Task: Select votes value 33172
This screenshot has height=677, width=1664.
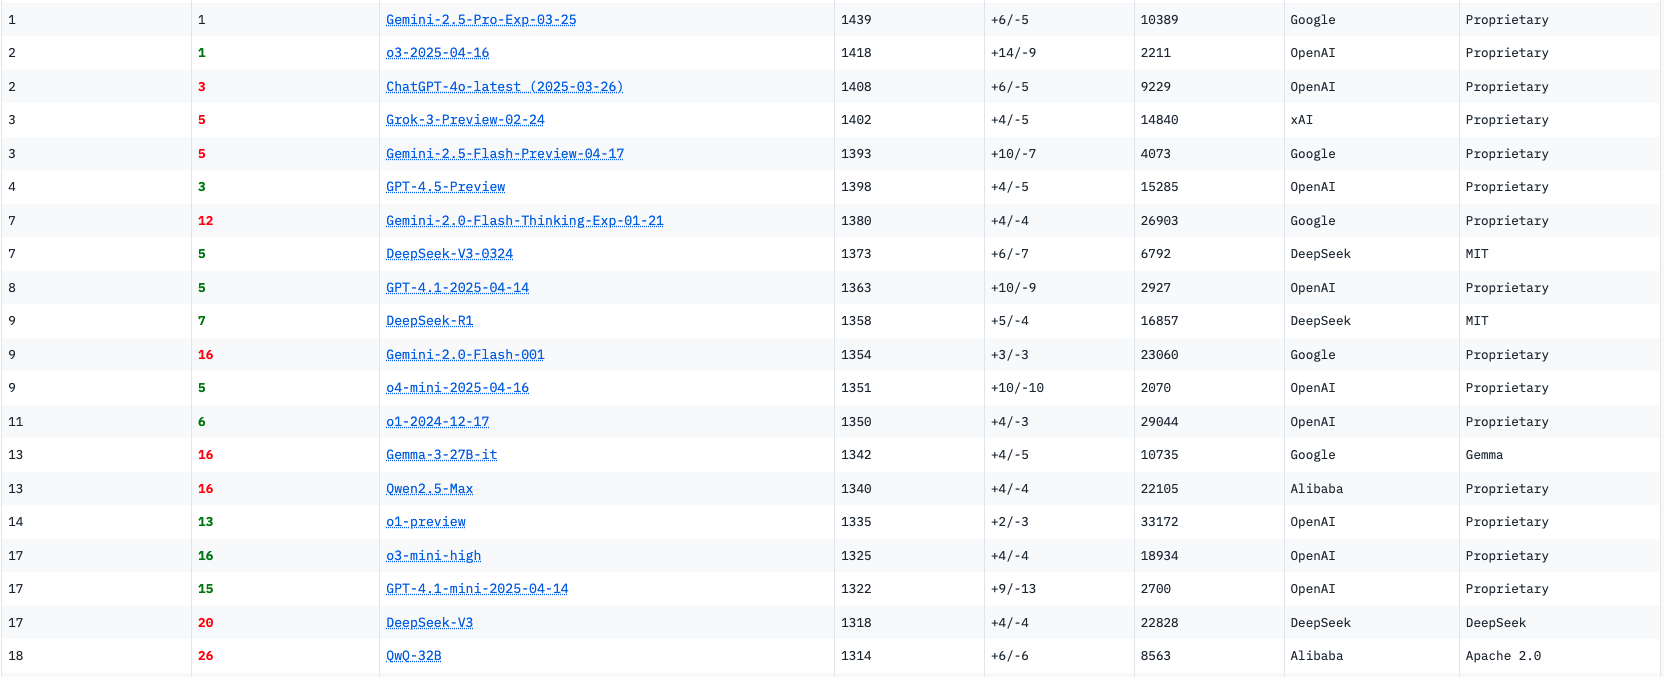Action: pos(1160,522)
